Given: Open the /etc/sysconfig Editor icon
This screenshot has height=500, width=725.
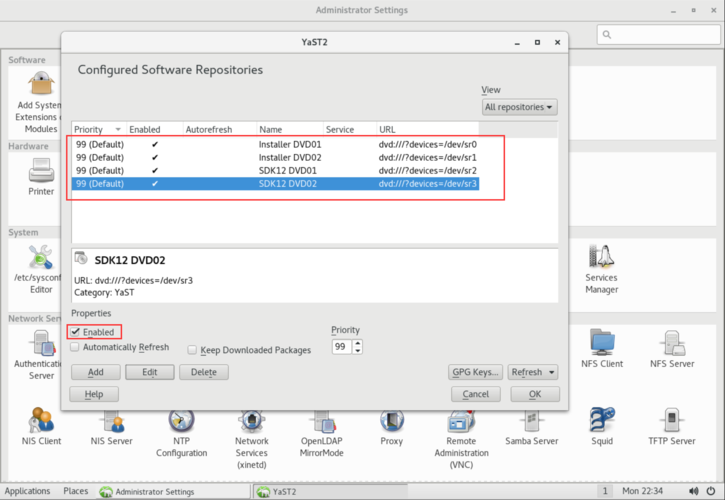Looking at the screenshot, I should click(41, 257).
